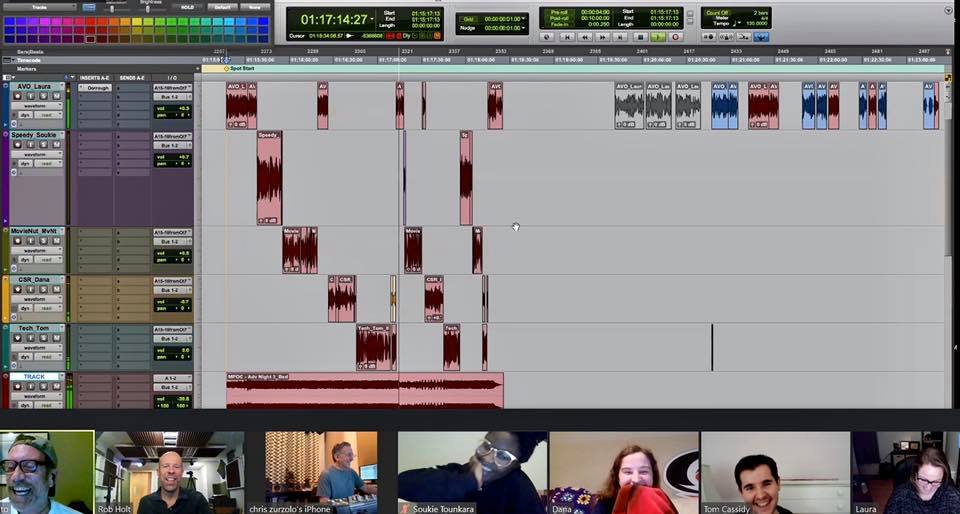Adjust the Brightness slider in color palette
The image size is (960, 514).
click(148, 9)
